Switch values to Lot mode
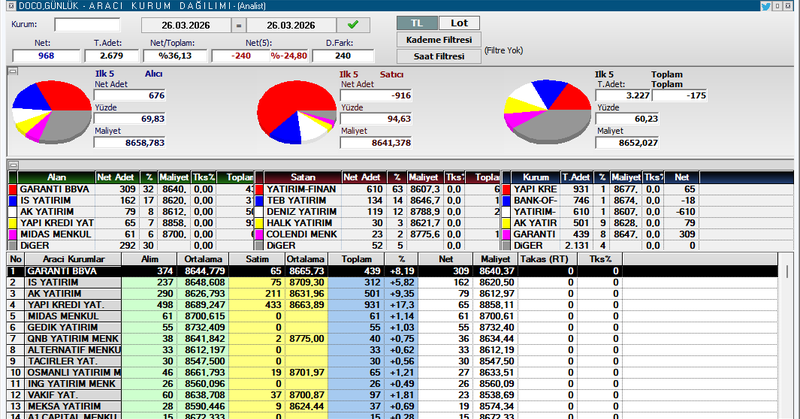Image resolution: width=800 pixels, height=419 pixels. (x=459, y=23)
